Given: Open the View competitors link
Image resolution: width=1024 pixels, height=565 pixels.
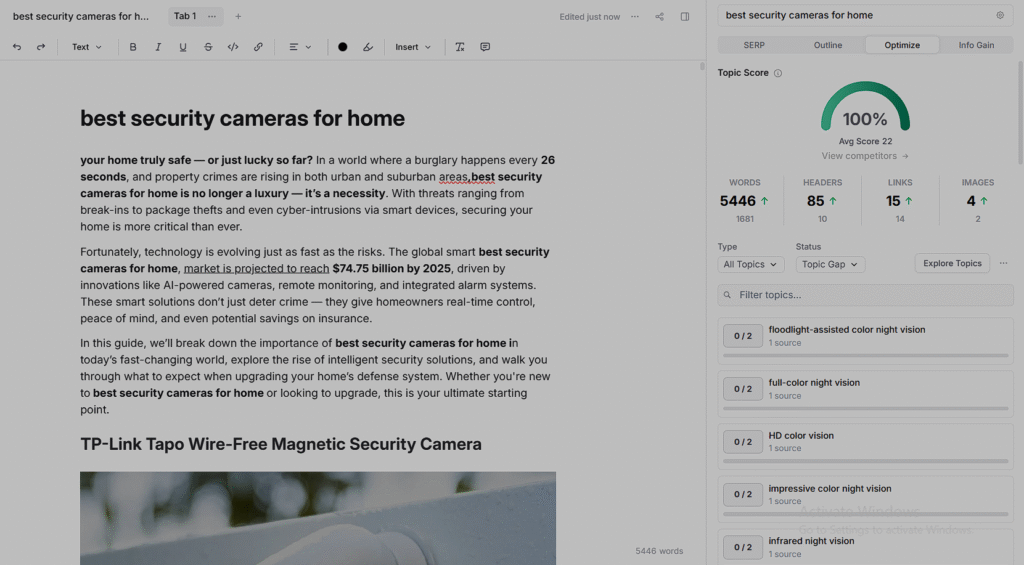Looking at the screenshot, I should point(865,156).
